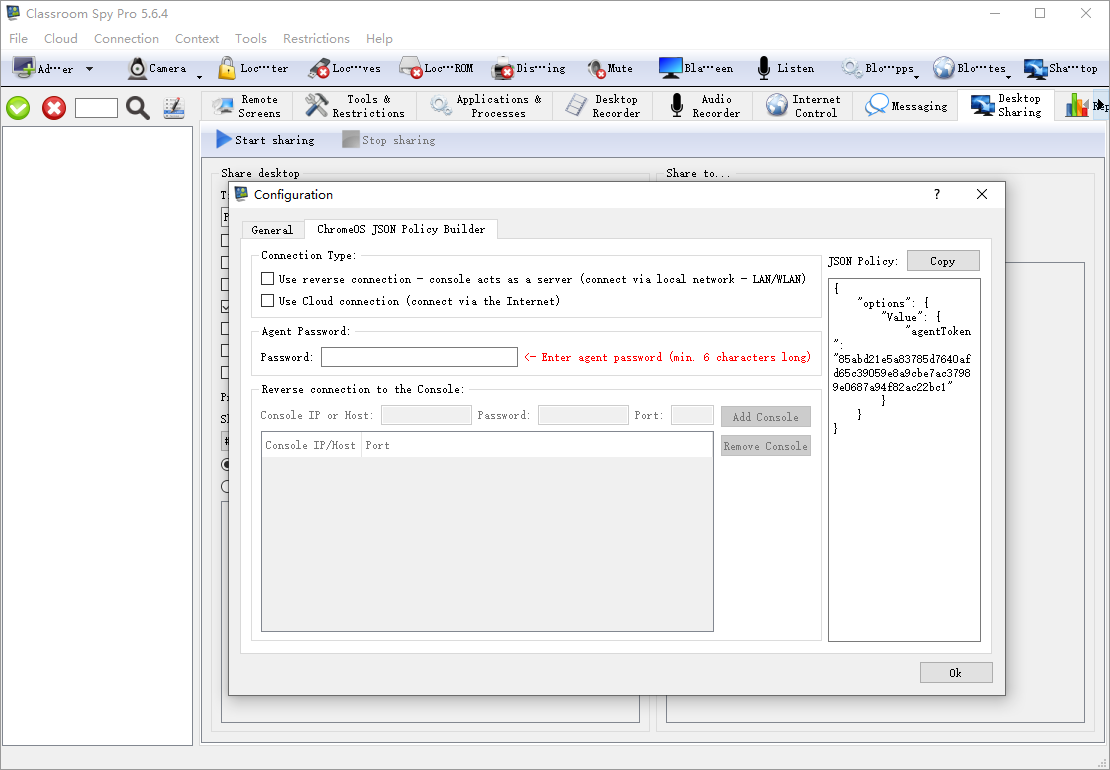The width and height of the screenshot is (1110, 770).
Task: Open the Internet Control tab
Action: click(804, 106)
